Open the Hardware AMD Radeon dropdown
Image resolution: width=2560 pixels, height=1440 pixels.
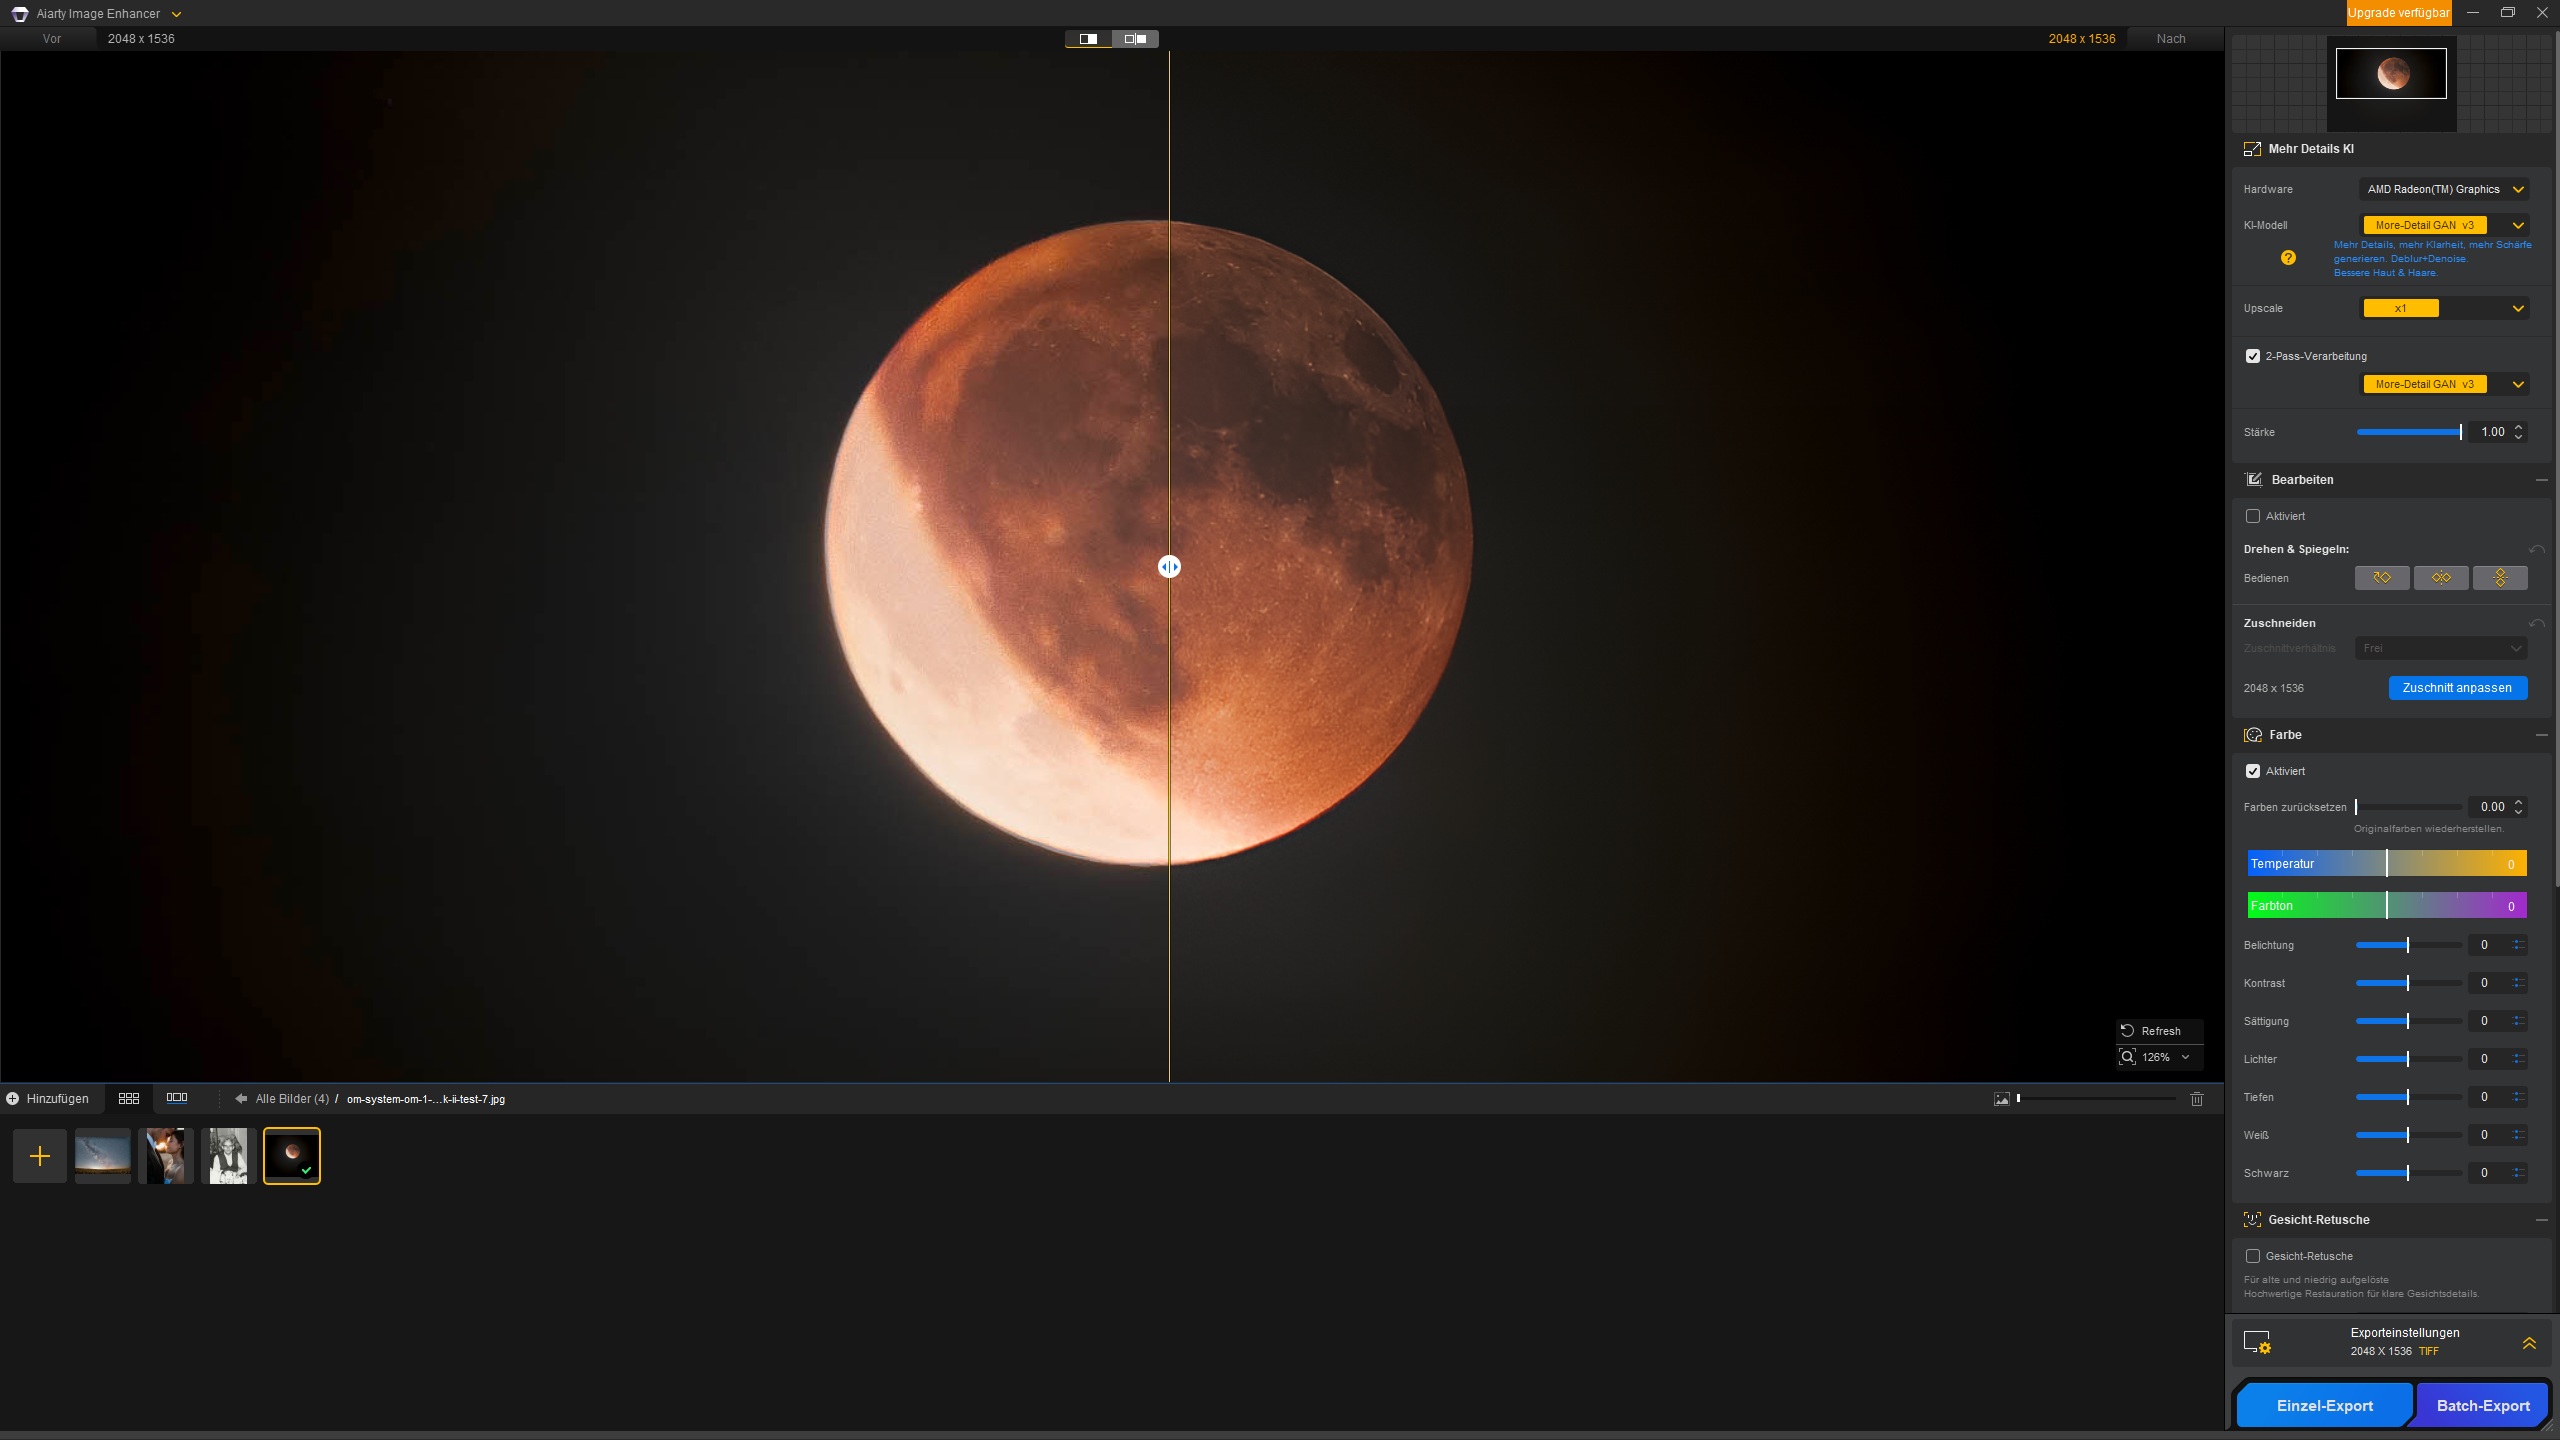[x=2444, y=189]
